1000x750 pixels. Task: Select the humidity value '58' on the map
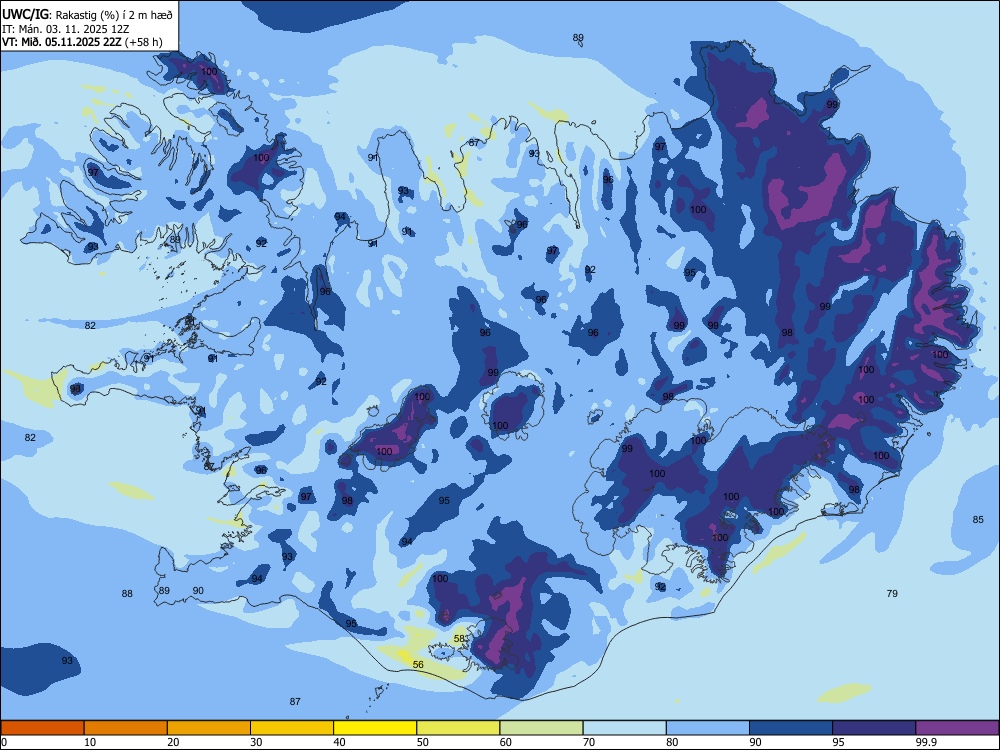coord(459,638)
